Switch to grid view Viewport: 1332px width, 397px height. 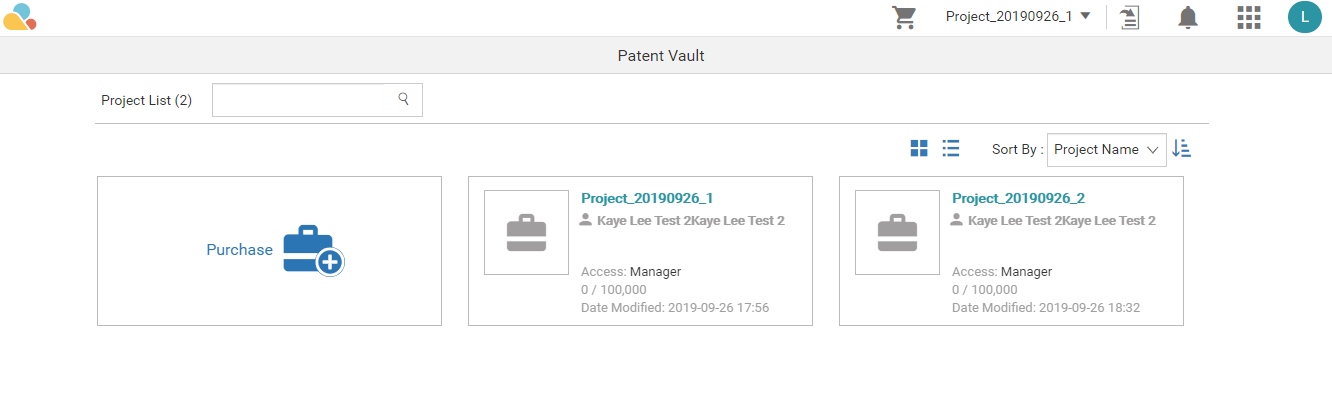(919, 149)
